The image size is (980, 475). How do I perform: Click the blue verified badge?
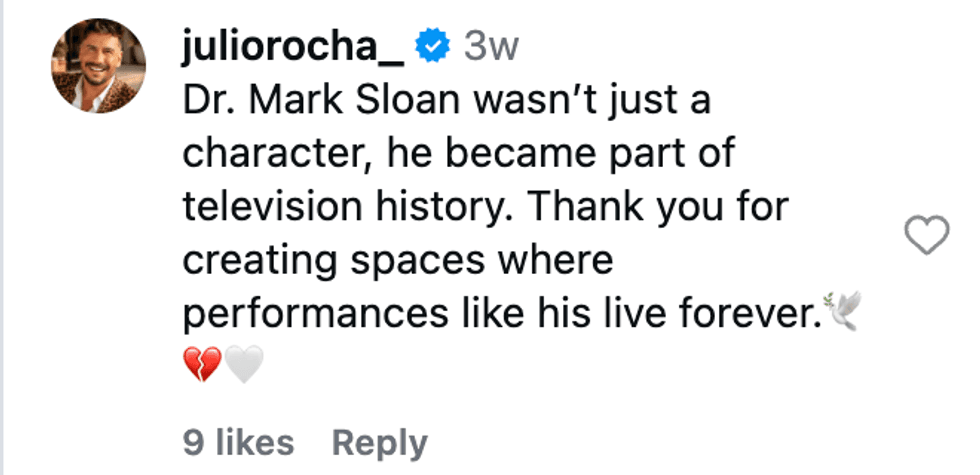click(433, 46)
